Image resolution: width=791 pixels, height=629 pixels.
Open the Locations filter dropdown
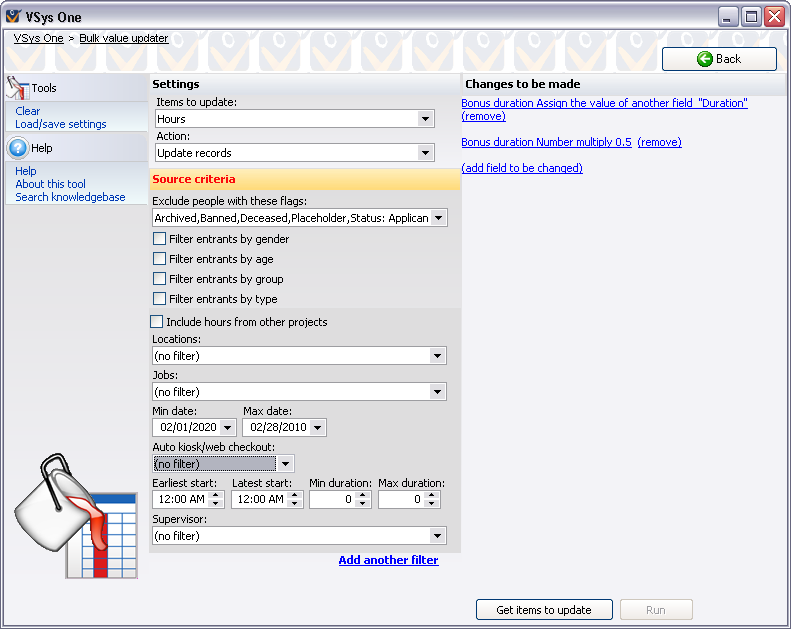[x=437, y=356]
